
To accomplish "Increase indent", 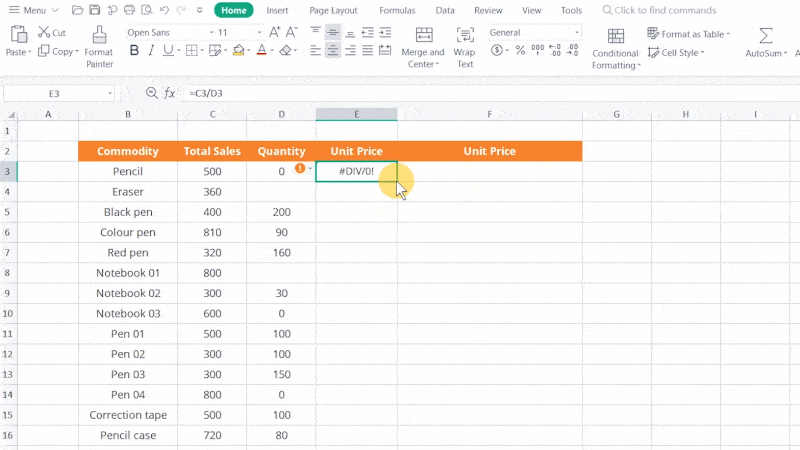I will pyautogui.click(x=385, y=33).
